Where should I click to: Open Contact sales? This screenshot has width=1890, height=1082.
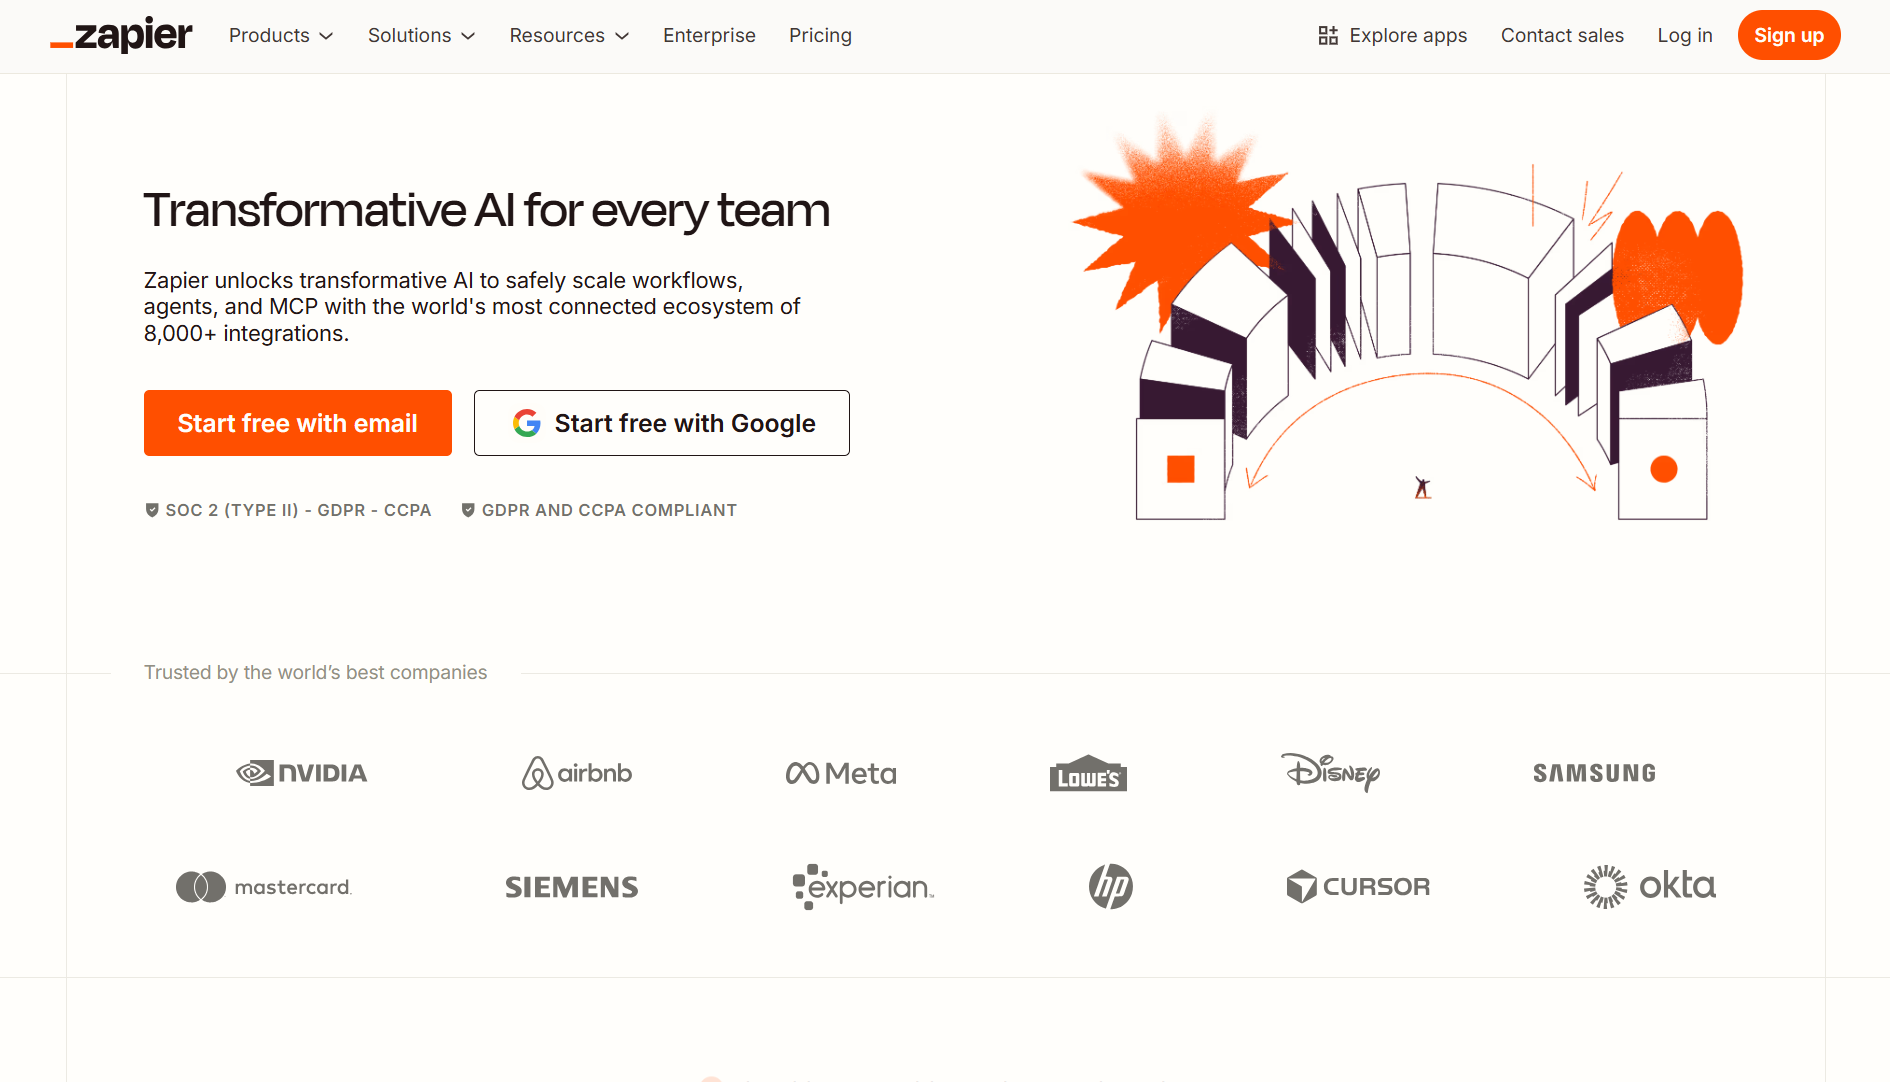point(1562,36)
